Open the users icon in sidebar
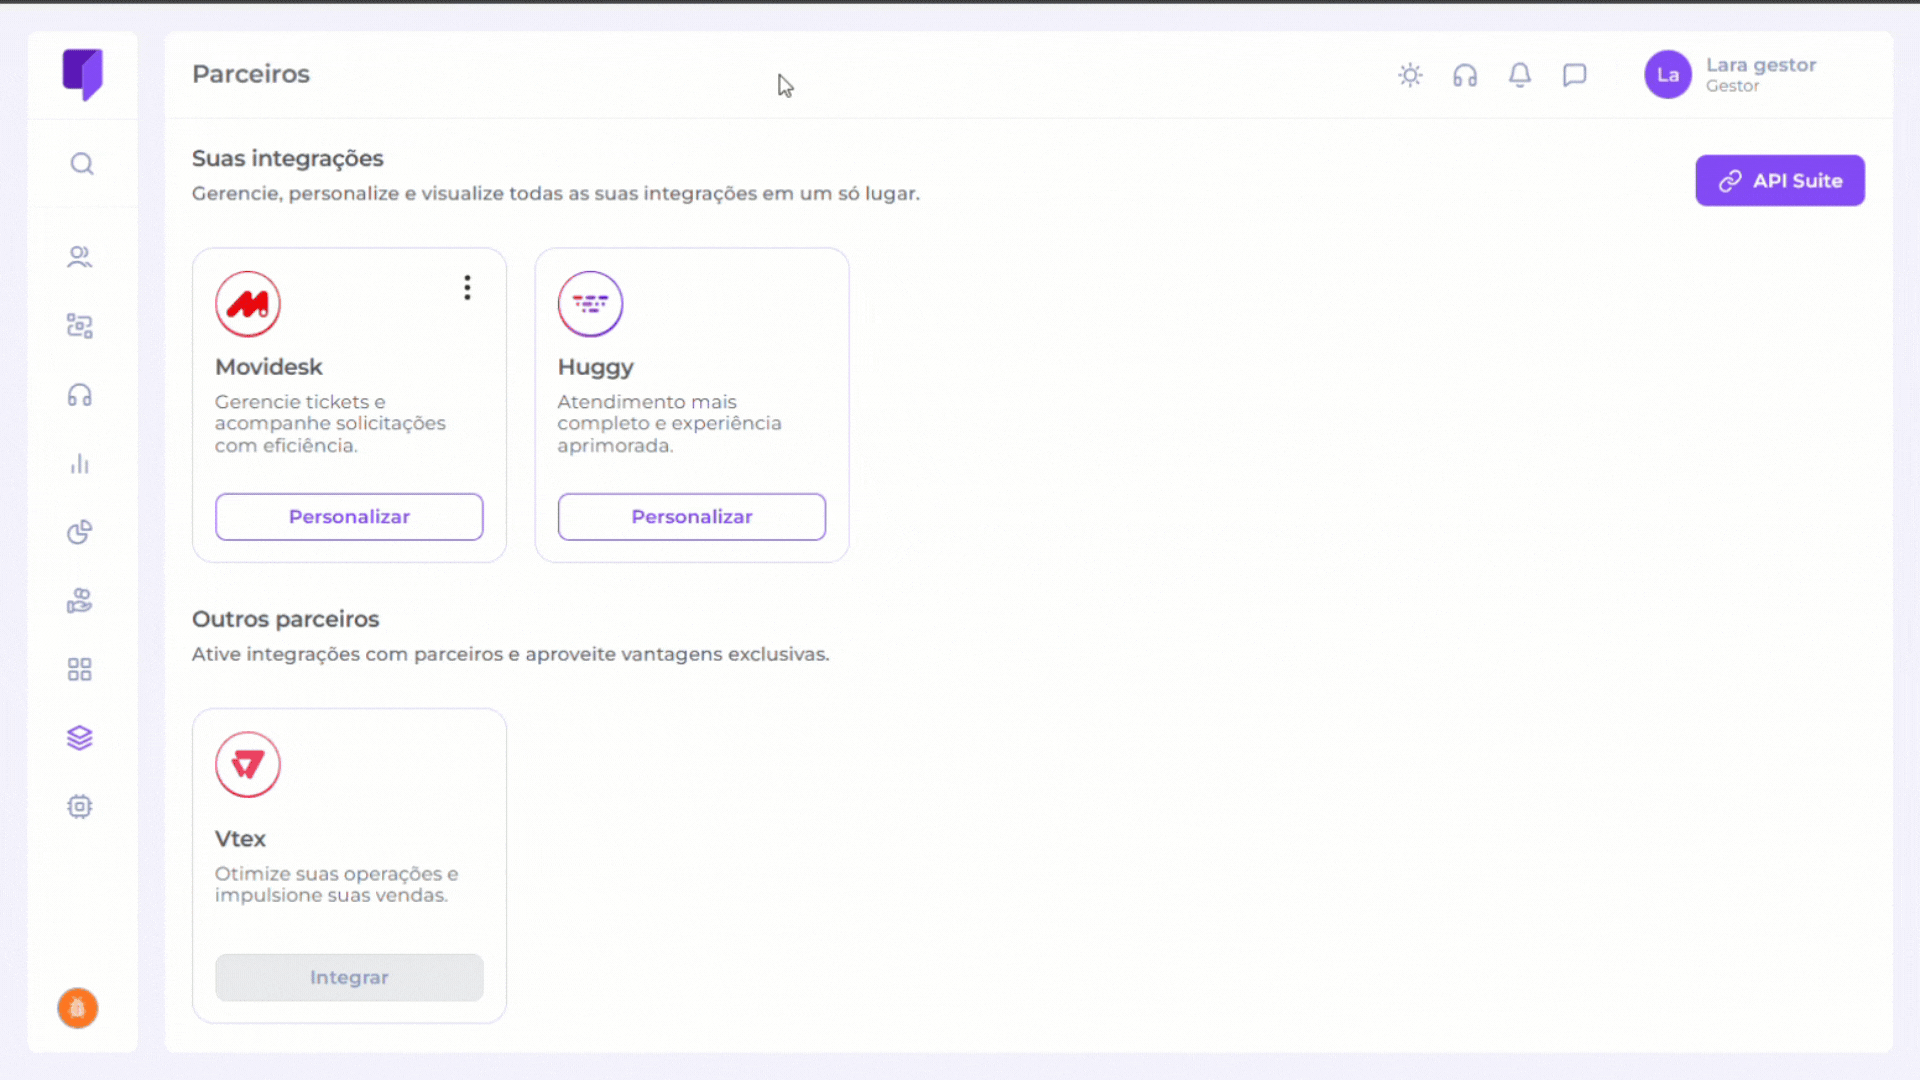Image resolution: width=1920 pixels, height=1080 pixels. [x=80, y=257]
